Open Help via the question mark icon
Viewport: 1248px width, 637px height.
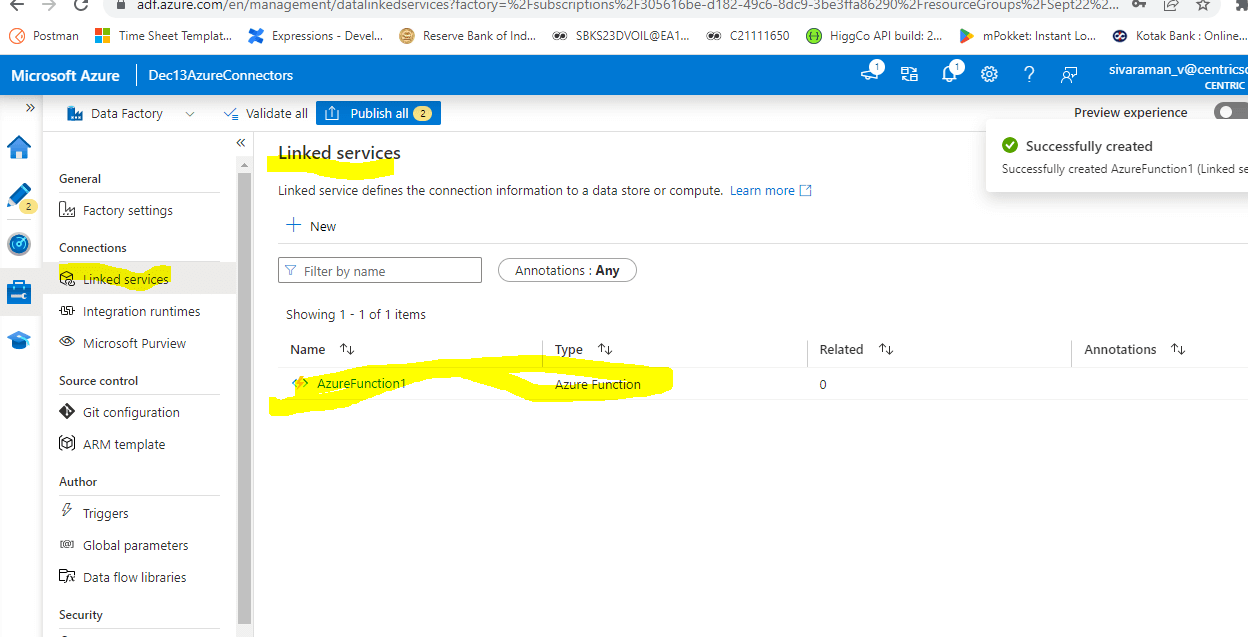click(x=1029, y=74)
